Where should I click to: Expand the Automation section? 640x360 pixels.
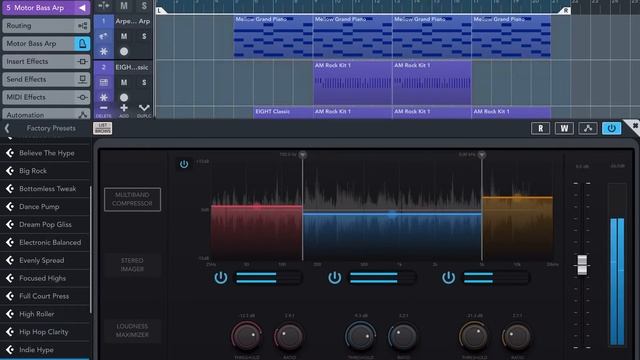click(x=46, y=115)
